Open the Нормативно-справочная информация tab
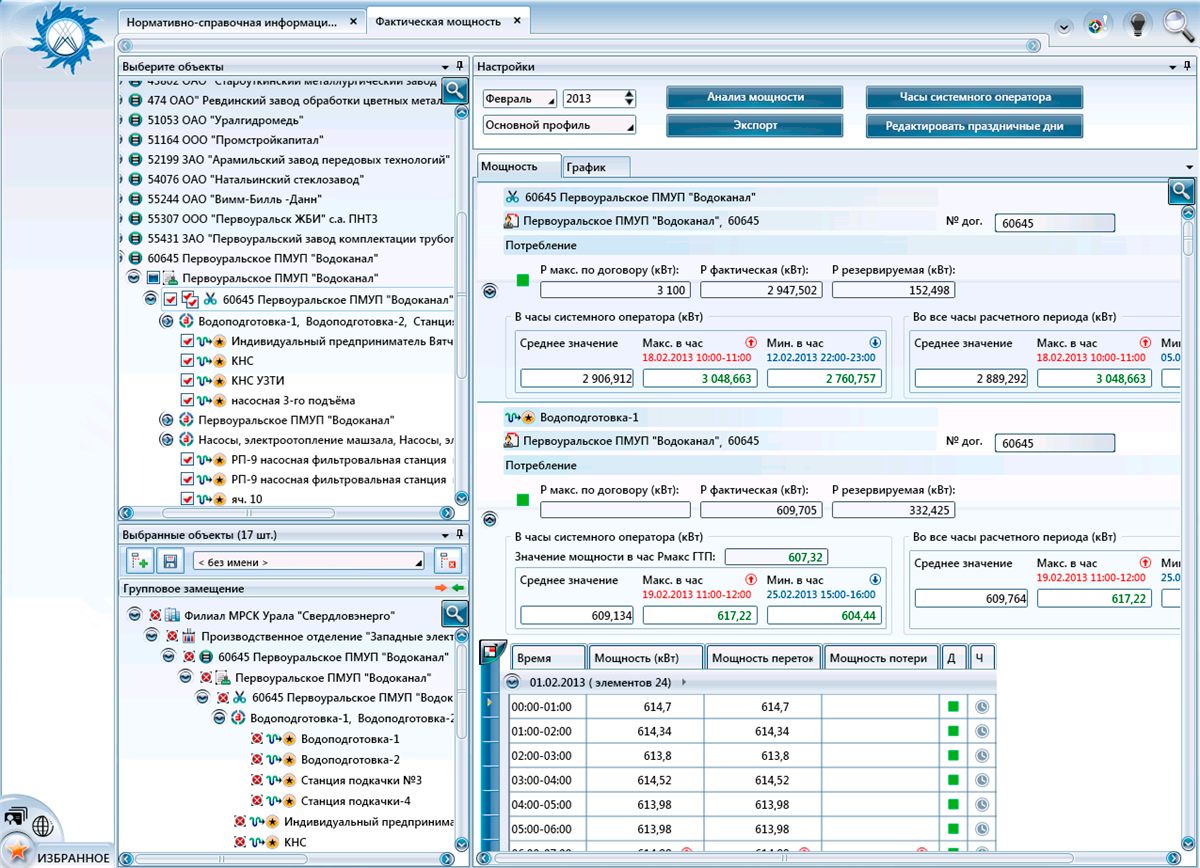Screen dimensions: 1200x868 click(x=233, y=21)
